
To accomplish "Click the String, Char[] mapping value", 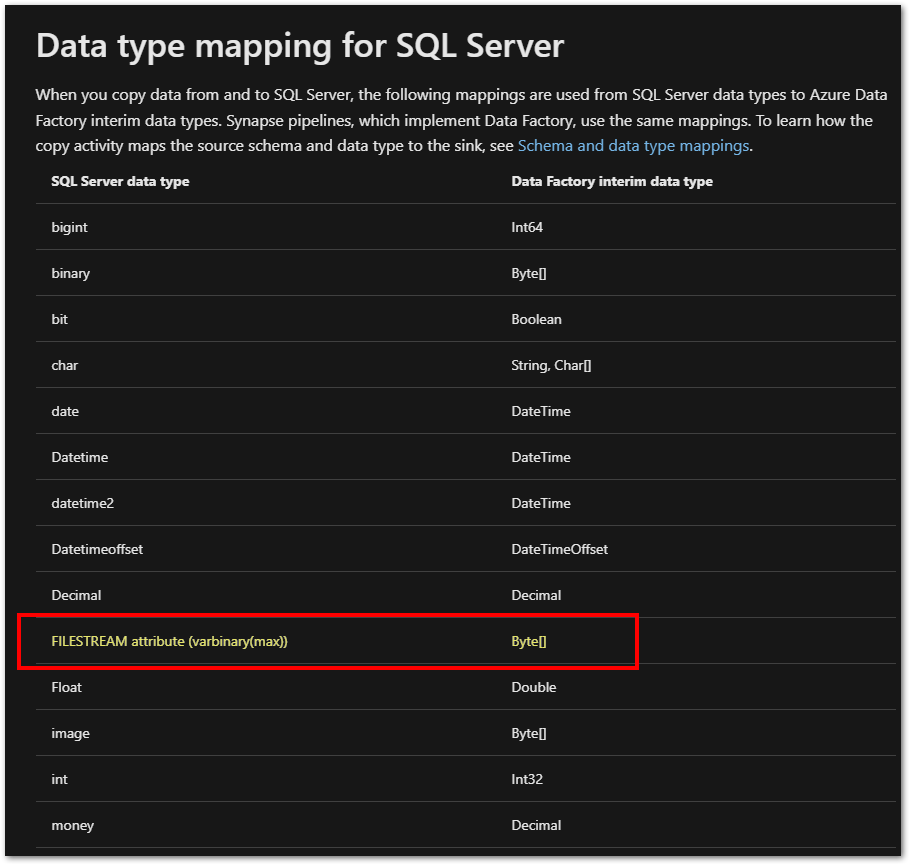I will 551,365.
